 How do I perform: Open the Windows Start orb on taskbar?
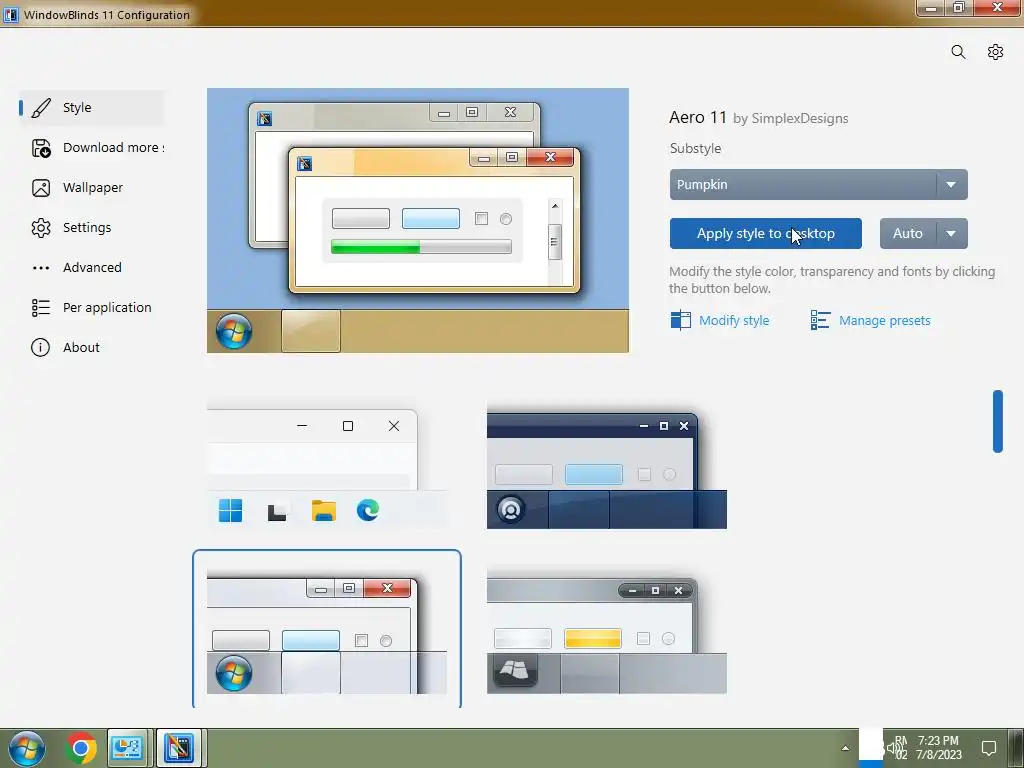(x=27, y=748)
